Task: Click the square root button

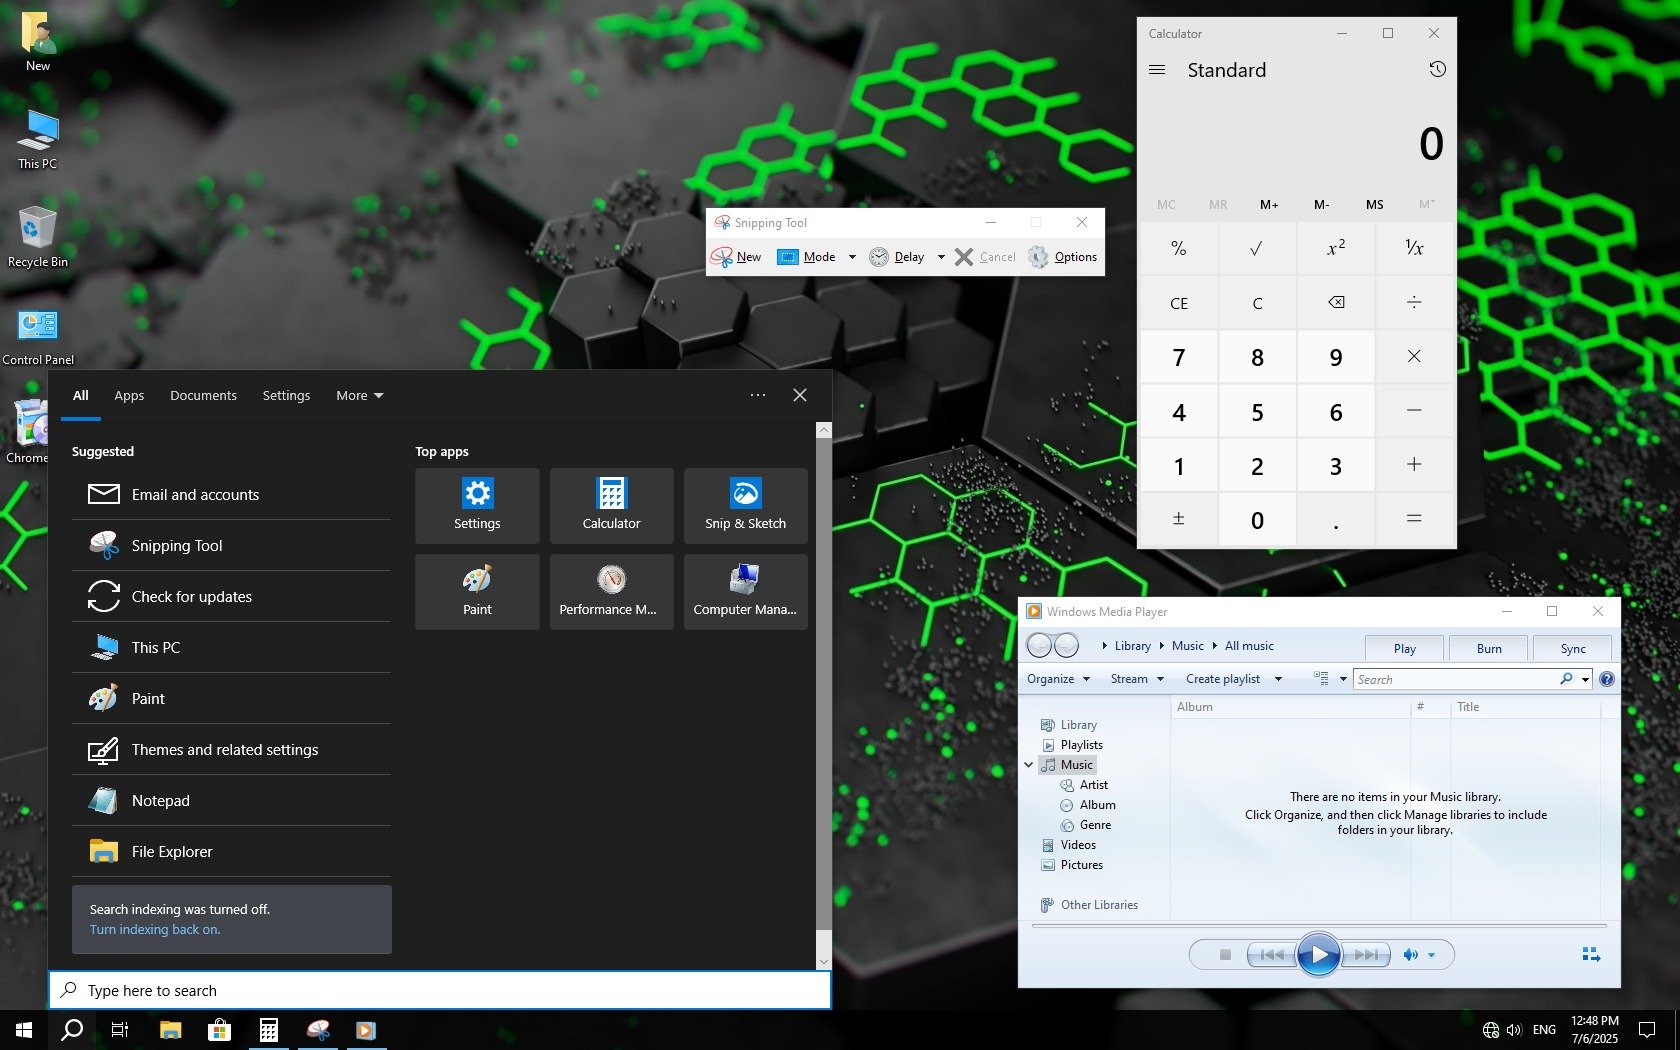Action: point(1256,248)
